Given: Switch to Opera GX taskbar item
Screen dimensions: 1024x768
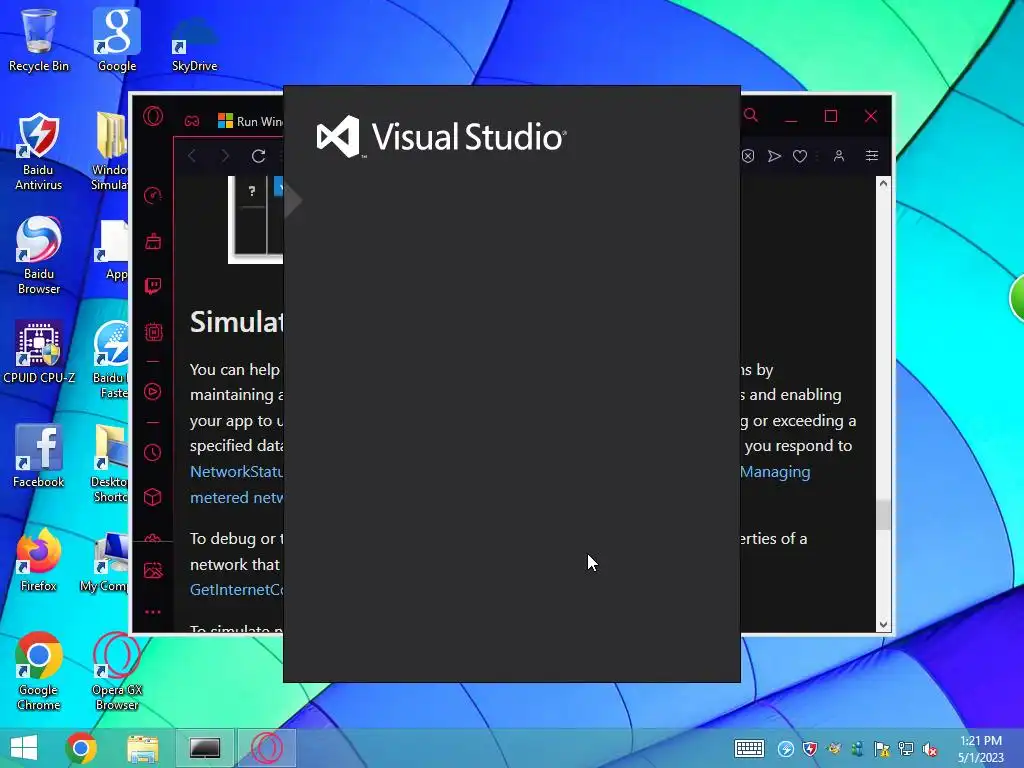Looking at the screenshot, I should click(266, 748).
